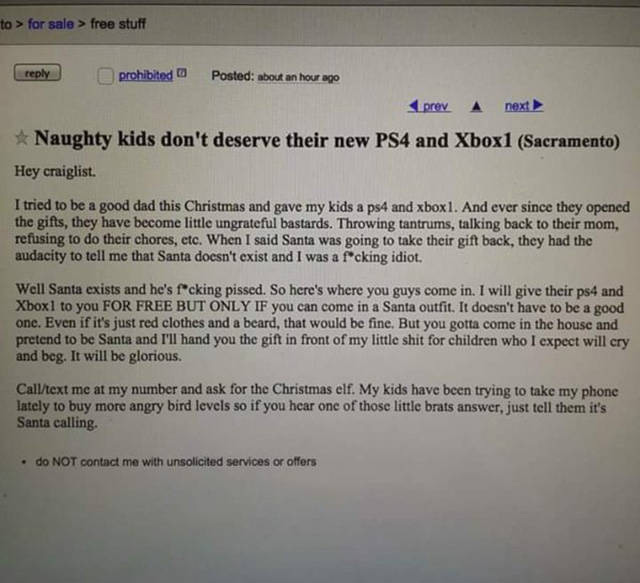
Task: Click the 'do NOT contact me' notice line
Action: click(176, 462)
